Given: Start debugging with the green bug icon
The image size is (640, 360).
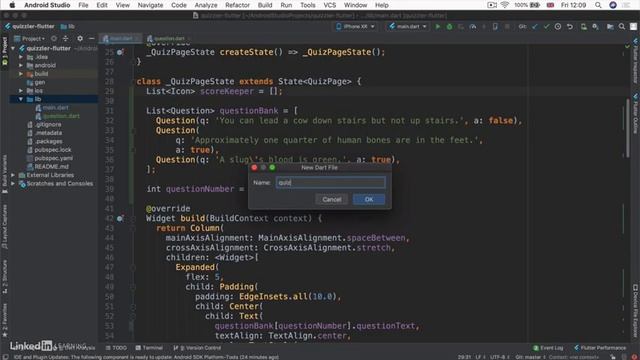Looking at the screenshot, I should [x=449, y=27].
